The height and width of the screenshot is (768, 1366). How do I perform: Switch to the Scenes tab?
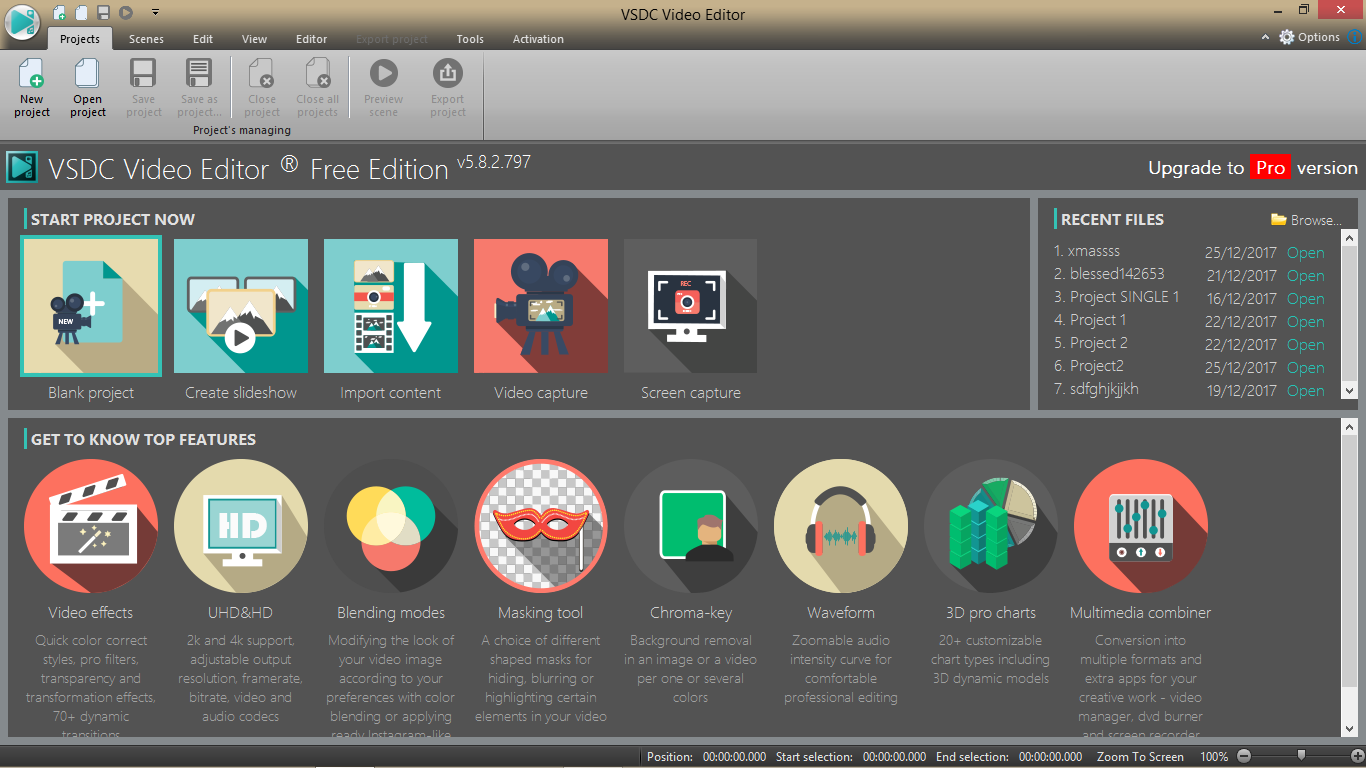146,39
